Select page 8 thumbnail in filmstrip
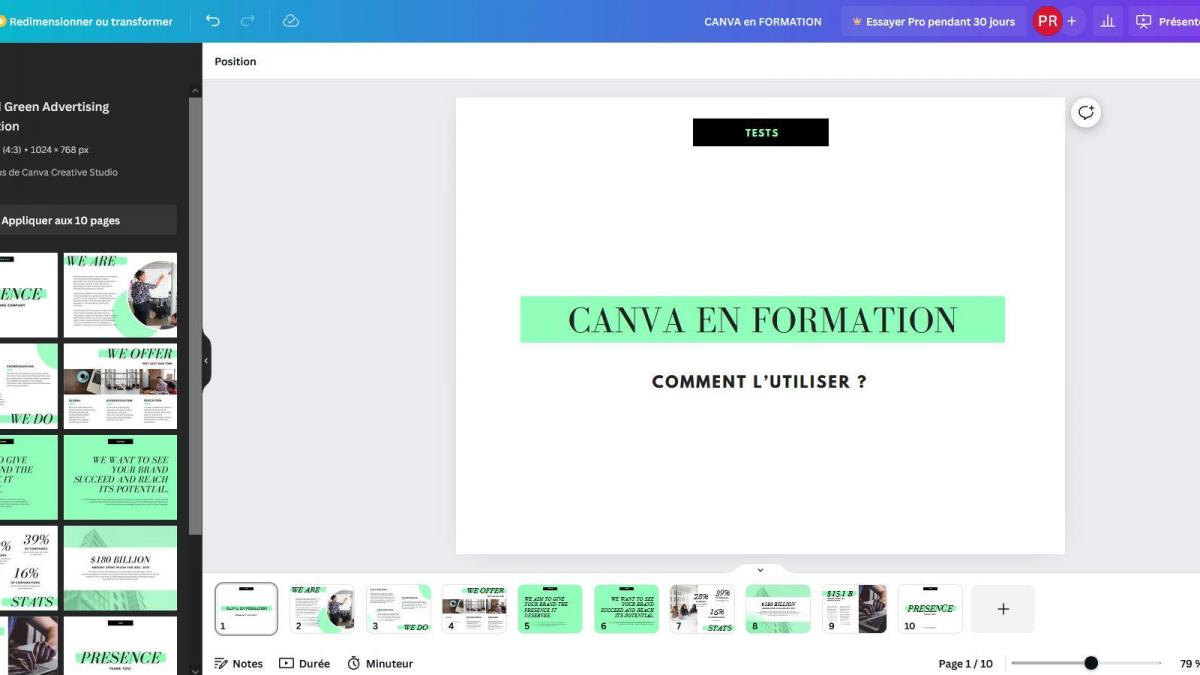Screen dimensions: 1200x675 (778, 609)
